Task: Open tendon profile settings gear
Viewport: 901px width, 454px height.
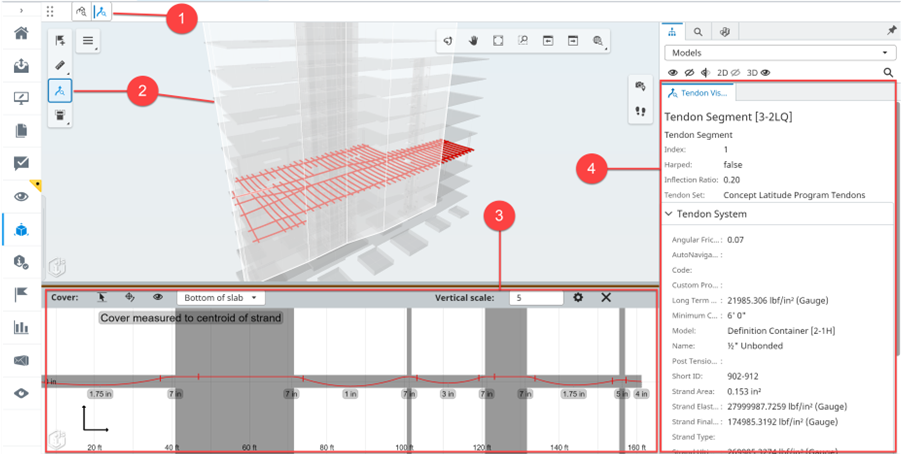Action: coord(578,298)
